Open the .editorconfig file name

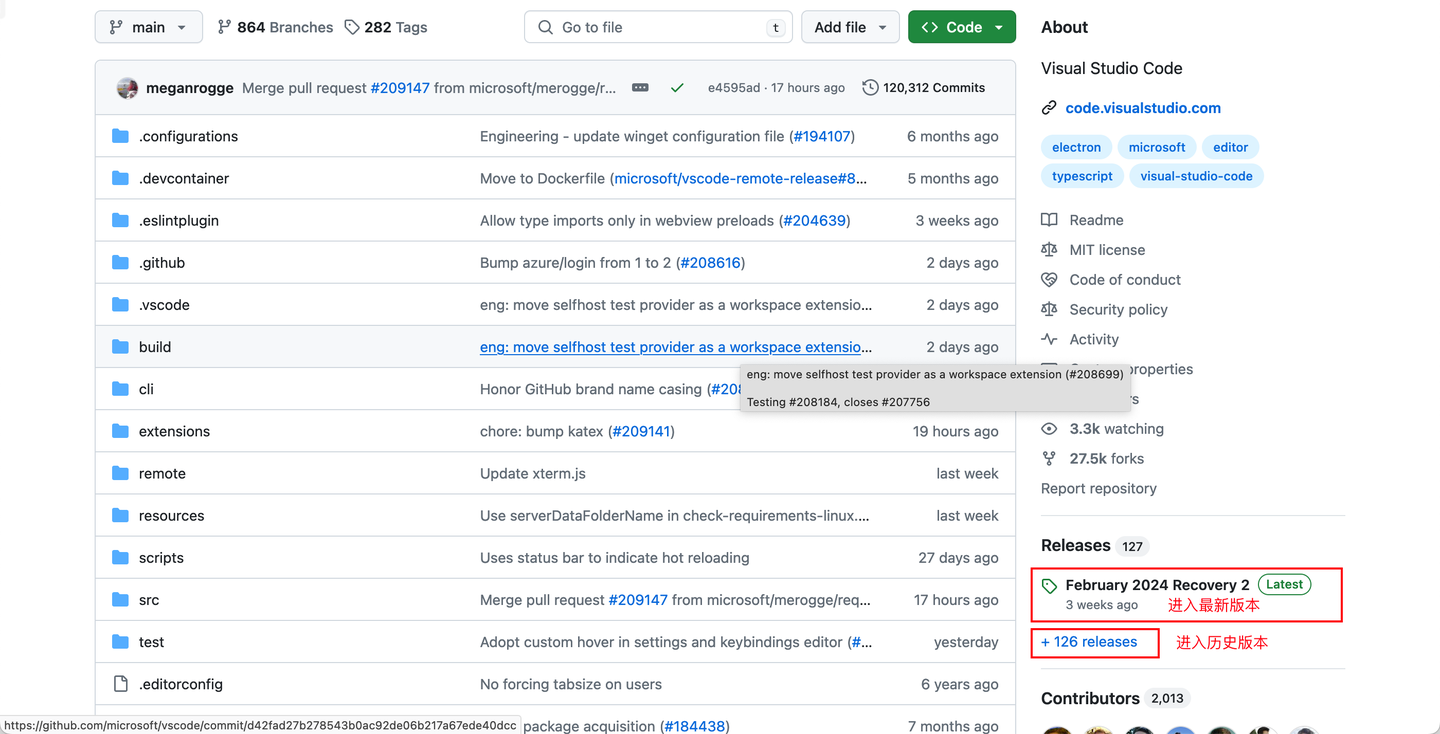pyautogui.click(x=181, y=684)
